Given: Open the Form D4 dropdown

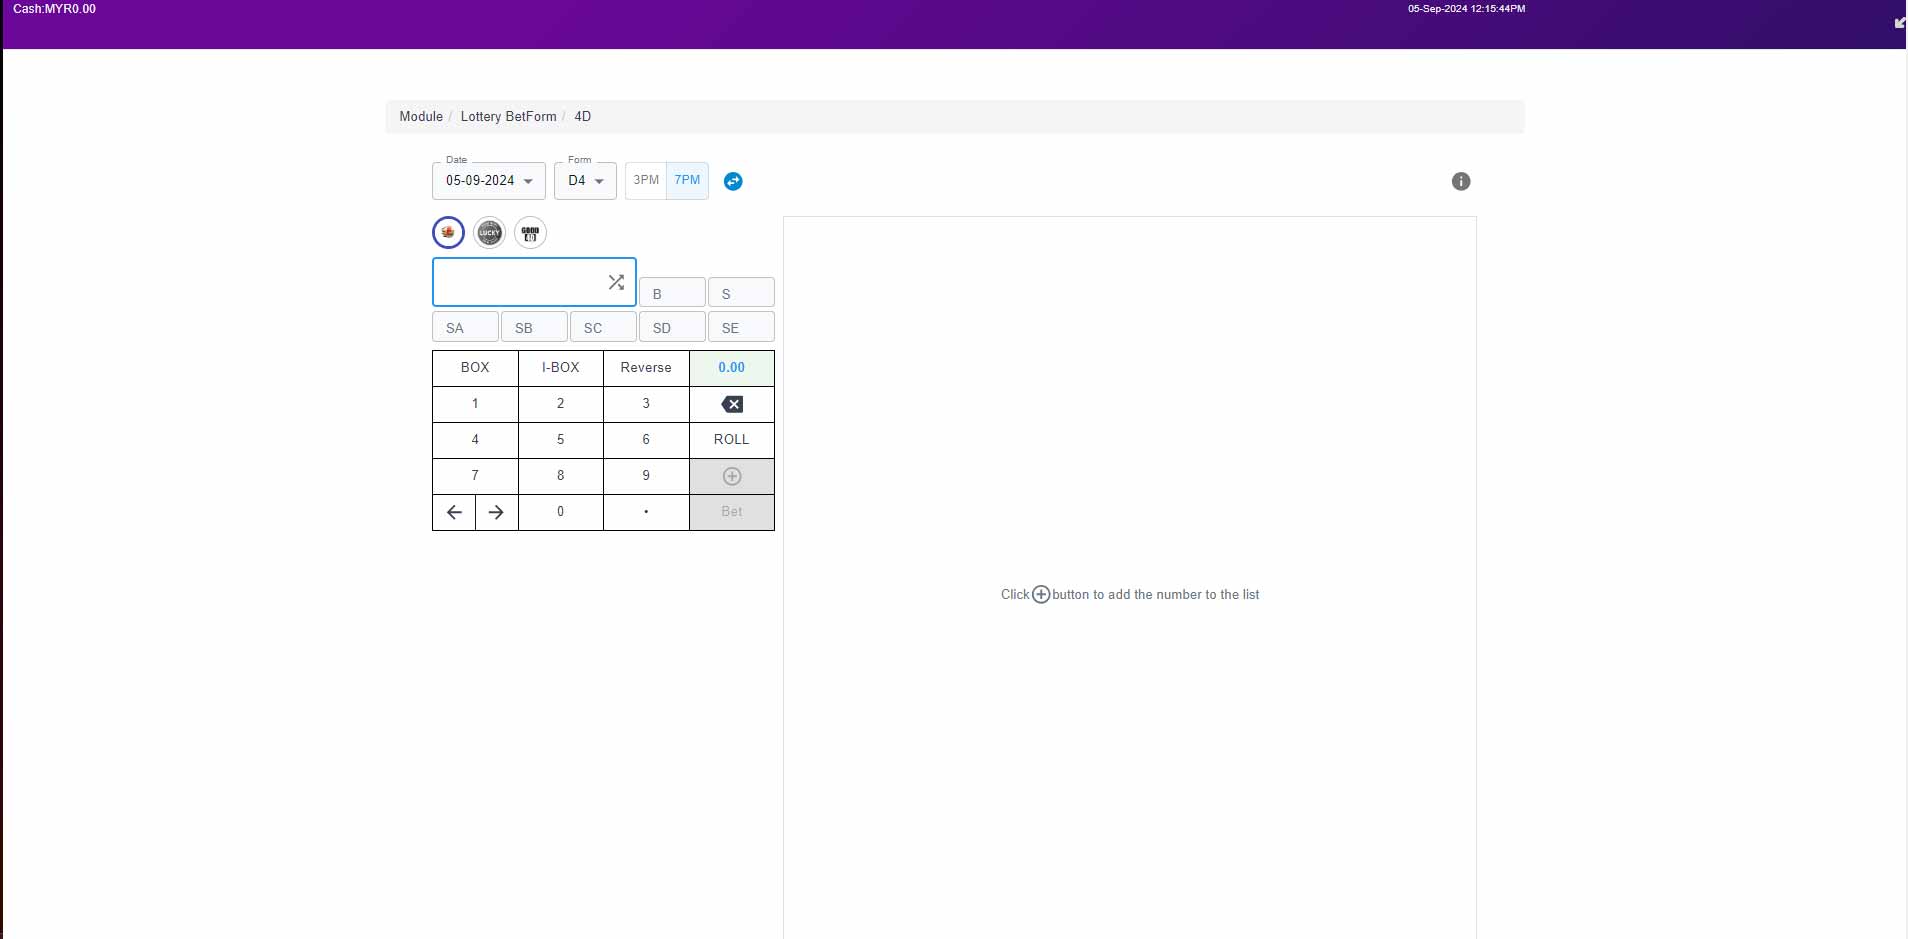Looking at the screenshot, I should pyautogui.click(x=585, y=181).
